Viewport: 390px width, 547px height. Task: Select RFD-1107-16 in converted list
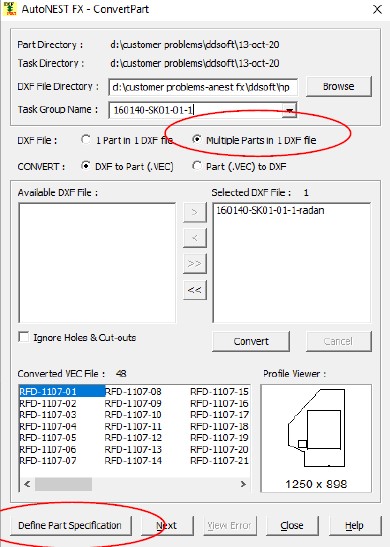(x=219, y=403)
